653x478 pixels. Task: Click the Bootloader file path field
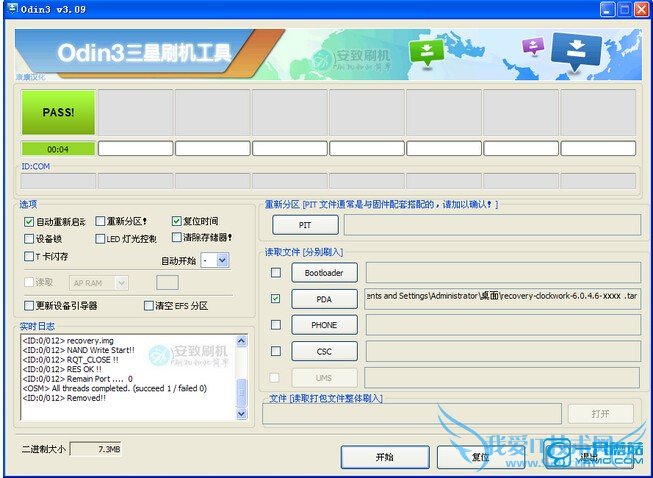[x=503, y=273]
